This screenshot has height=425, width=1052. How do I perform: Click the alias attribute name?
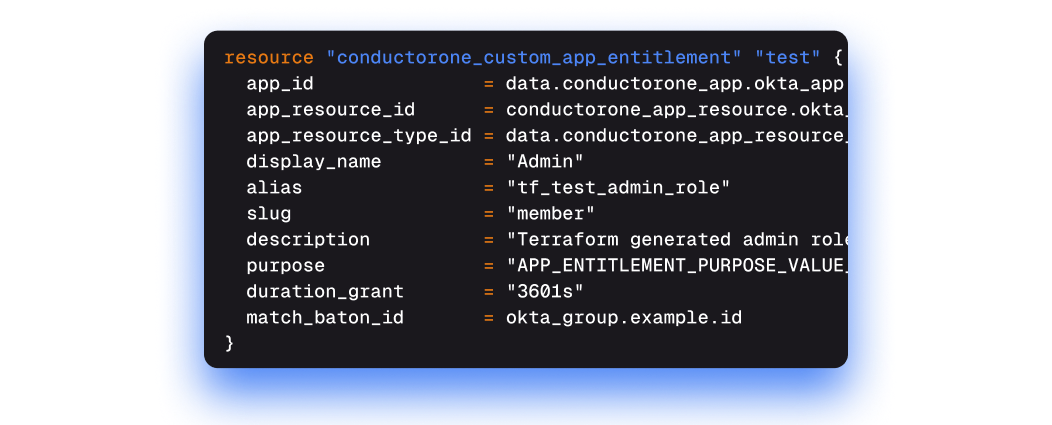coord(274,187)
